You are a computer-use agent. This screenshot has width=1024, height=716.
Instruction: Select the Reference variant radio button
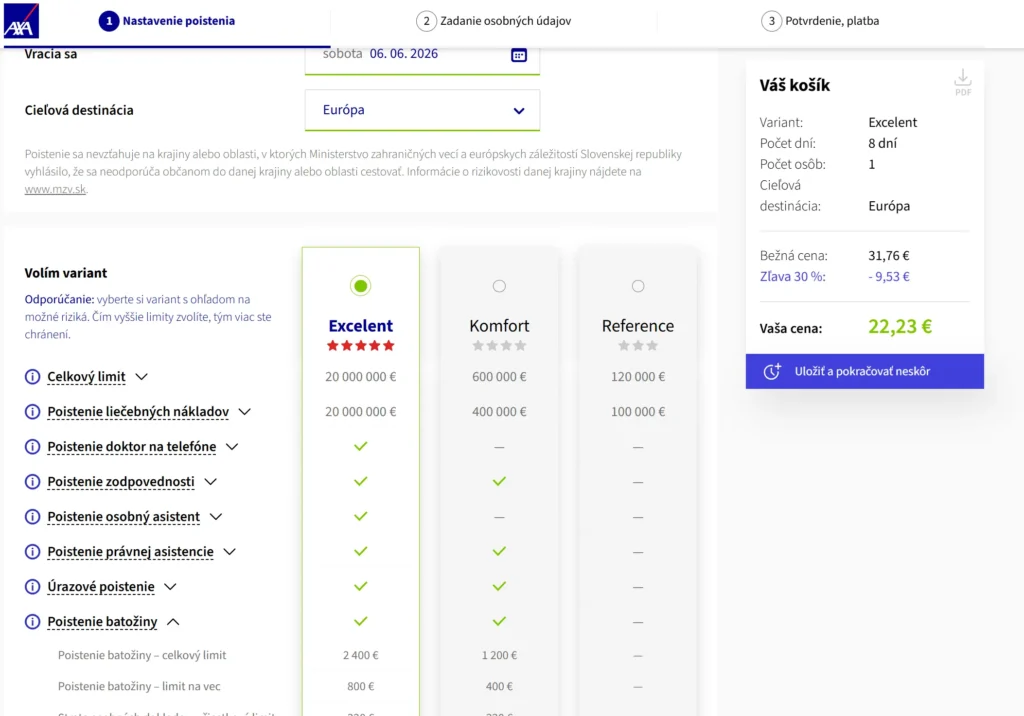638,286
